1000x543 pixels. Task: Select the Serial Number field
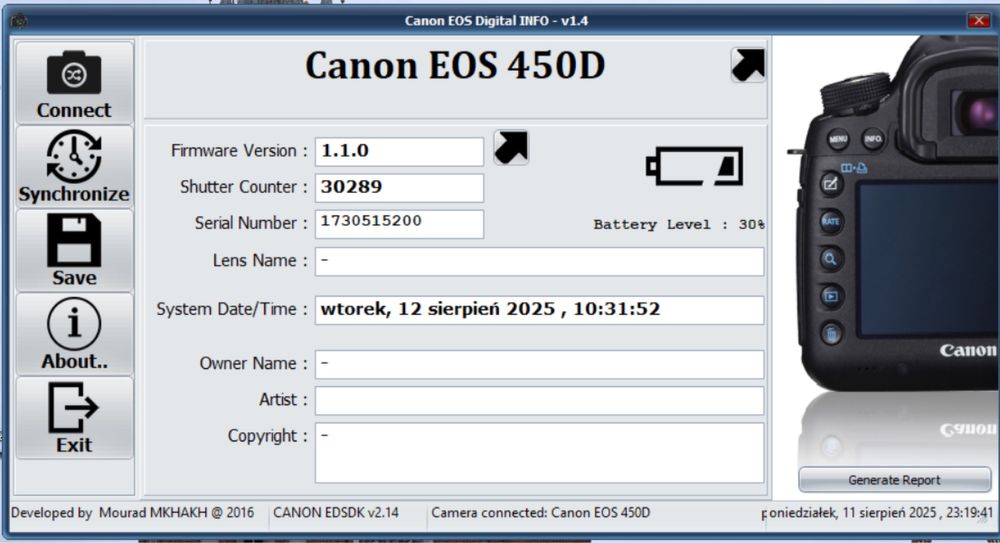click(399, 224)
